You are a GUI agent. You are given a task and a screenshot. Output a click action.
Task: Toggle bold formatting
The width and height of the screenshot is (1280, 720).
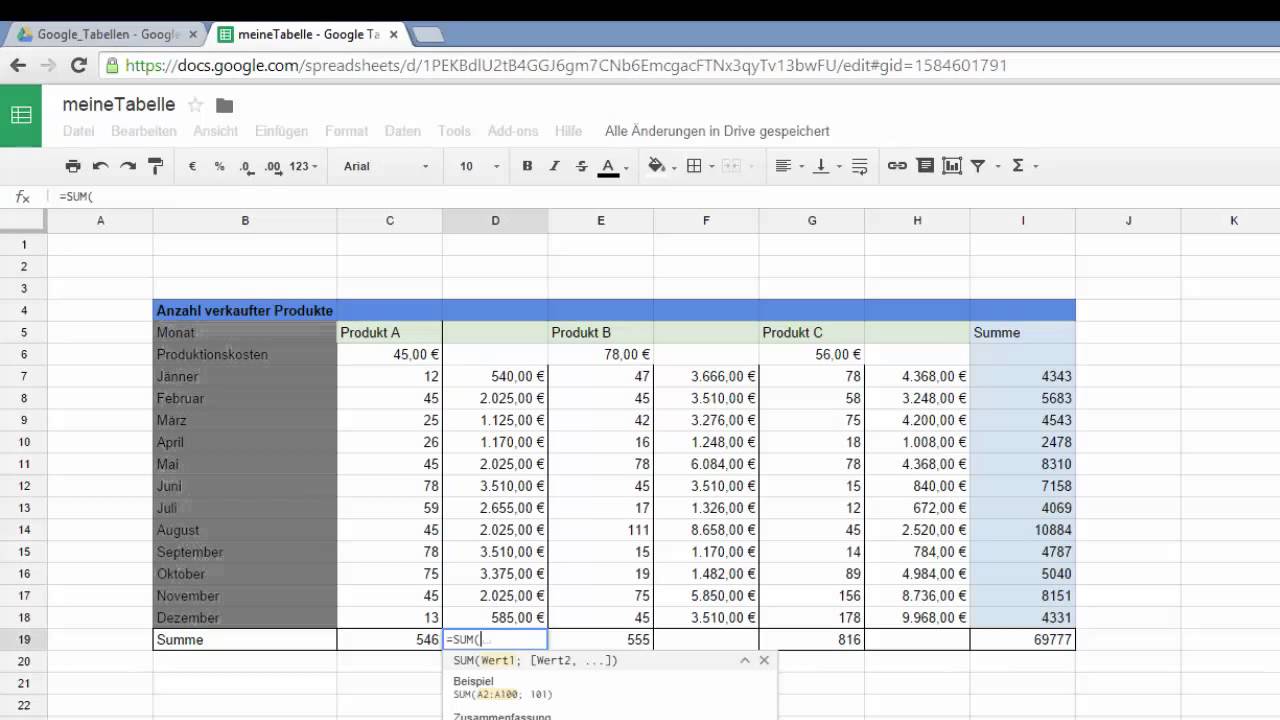coord(527,166)
